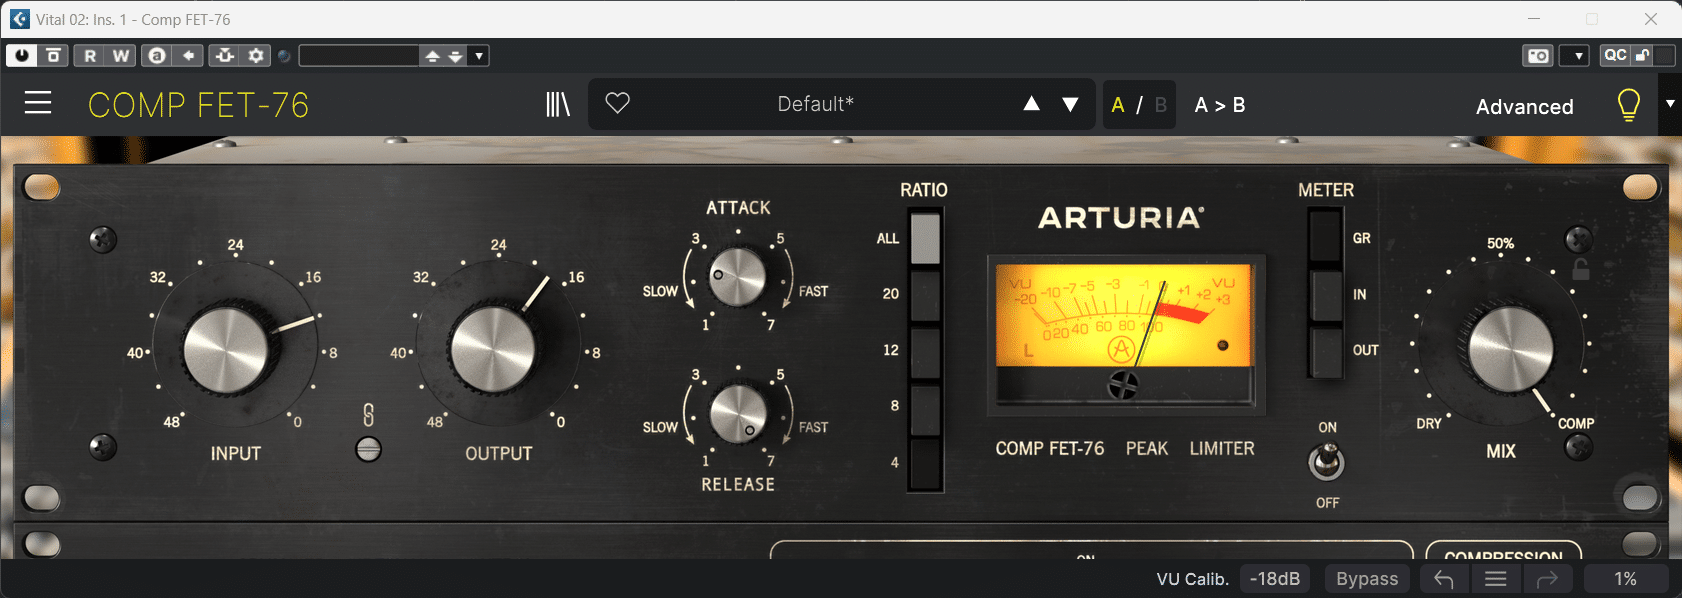1682x598 pixels.
Task: Click the 1% CPU meter
Action: tap(1625, 579)
